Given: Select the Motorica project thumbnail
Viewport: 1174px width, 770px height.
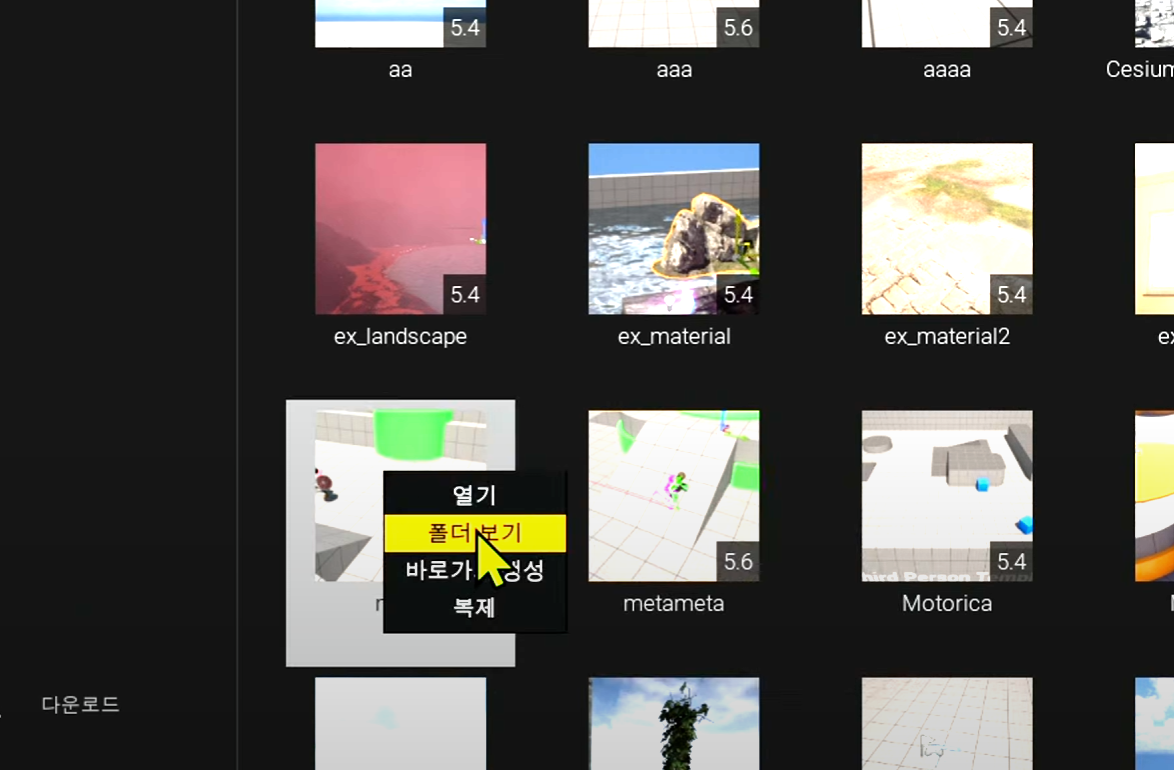Looking at the screenshot, I should 947,495.
